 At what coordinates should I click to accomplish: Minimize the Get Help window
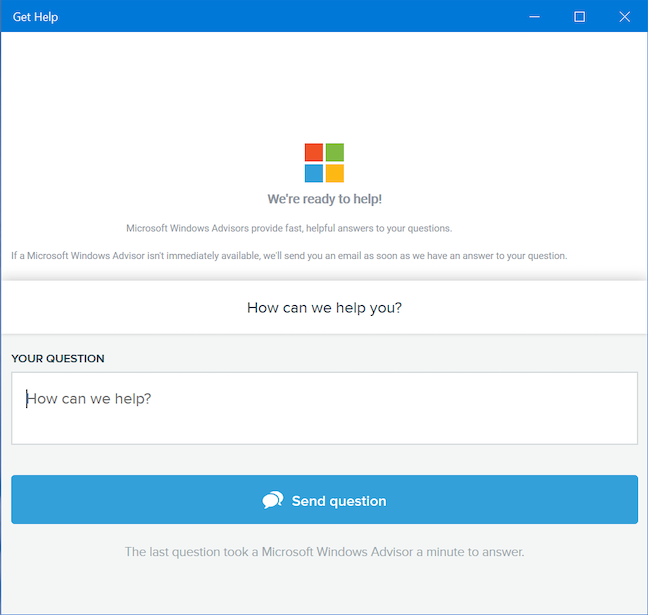point(534,17)
